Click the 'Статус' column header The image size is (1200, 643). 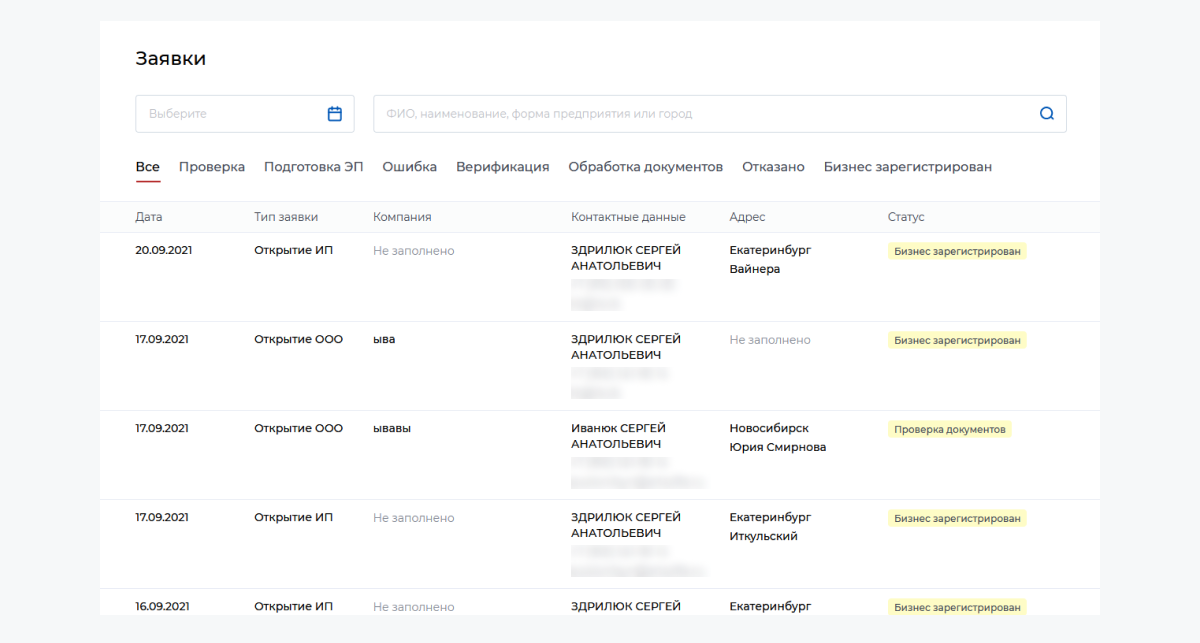pos(906,217)
